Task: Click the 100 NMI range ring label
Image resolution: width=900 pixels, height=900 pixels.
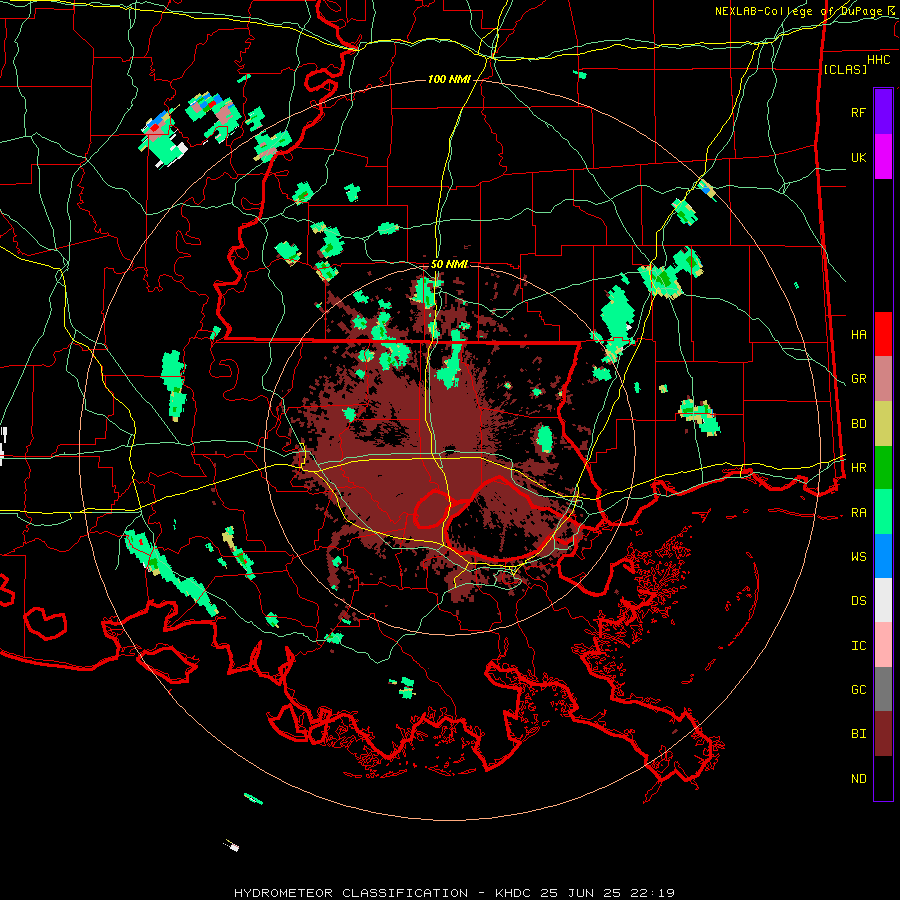Action: point(449,79)
